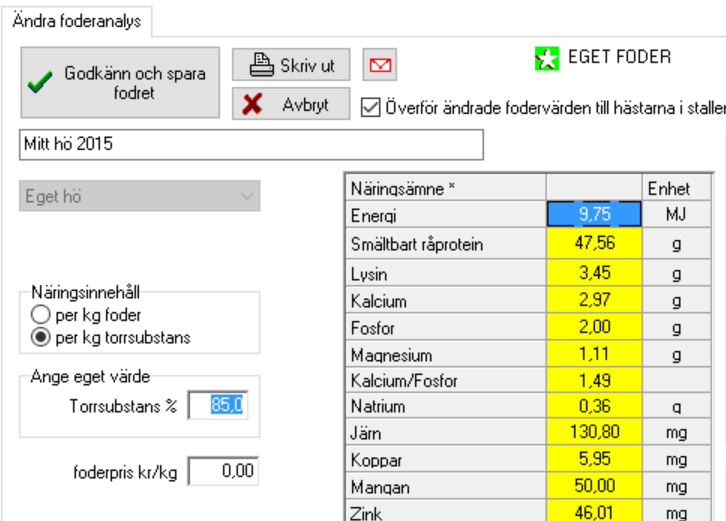726x521 pixels.
Task: Click the Natrium row label
Action: click(x=446, y=406)
